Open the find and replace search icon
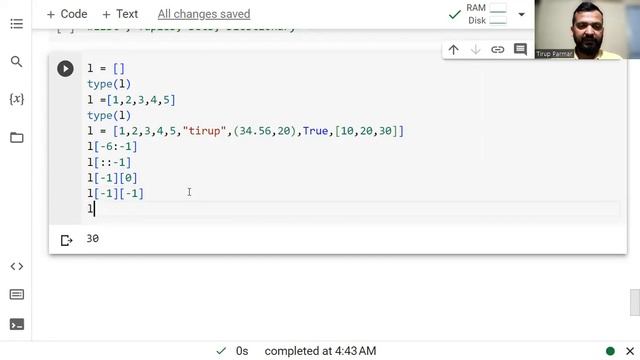Screen dimensions: 640x360 coord(16,62)
